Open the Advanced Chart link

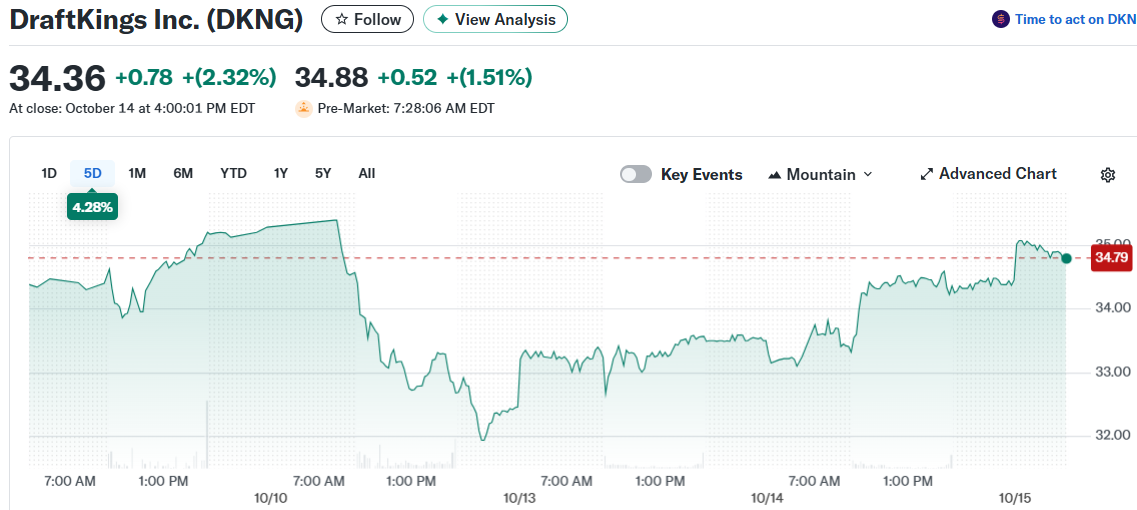[x=997, y=174]
